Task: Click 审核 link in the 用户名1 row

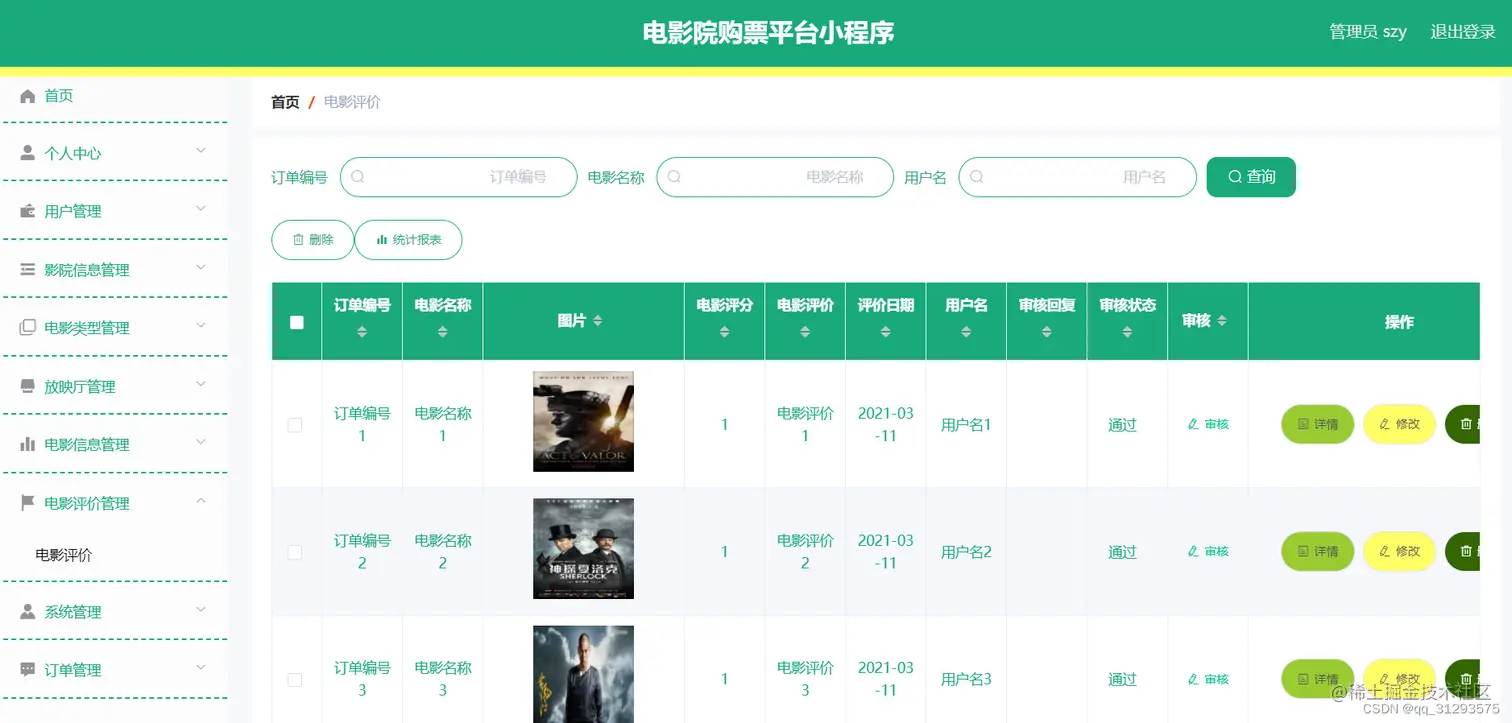Action: pos(1208,424)
